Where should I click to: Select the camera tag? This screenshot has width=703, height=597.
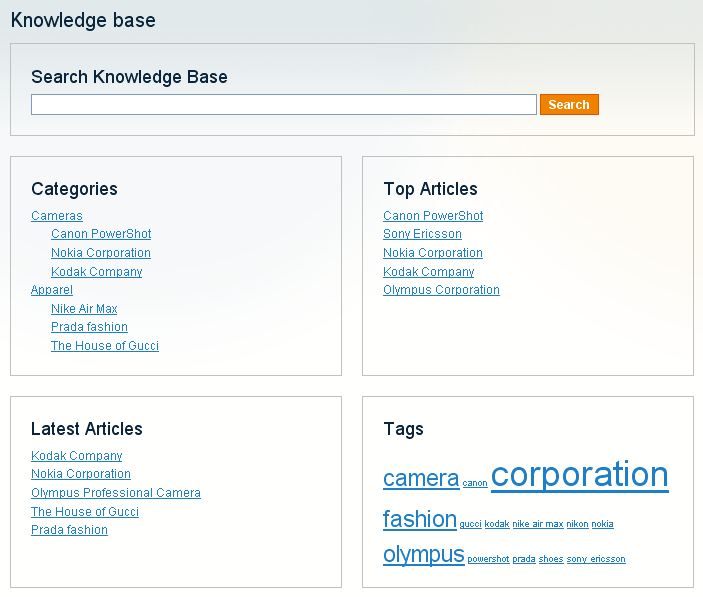[421, 479]
